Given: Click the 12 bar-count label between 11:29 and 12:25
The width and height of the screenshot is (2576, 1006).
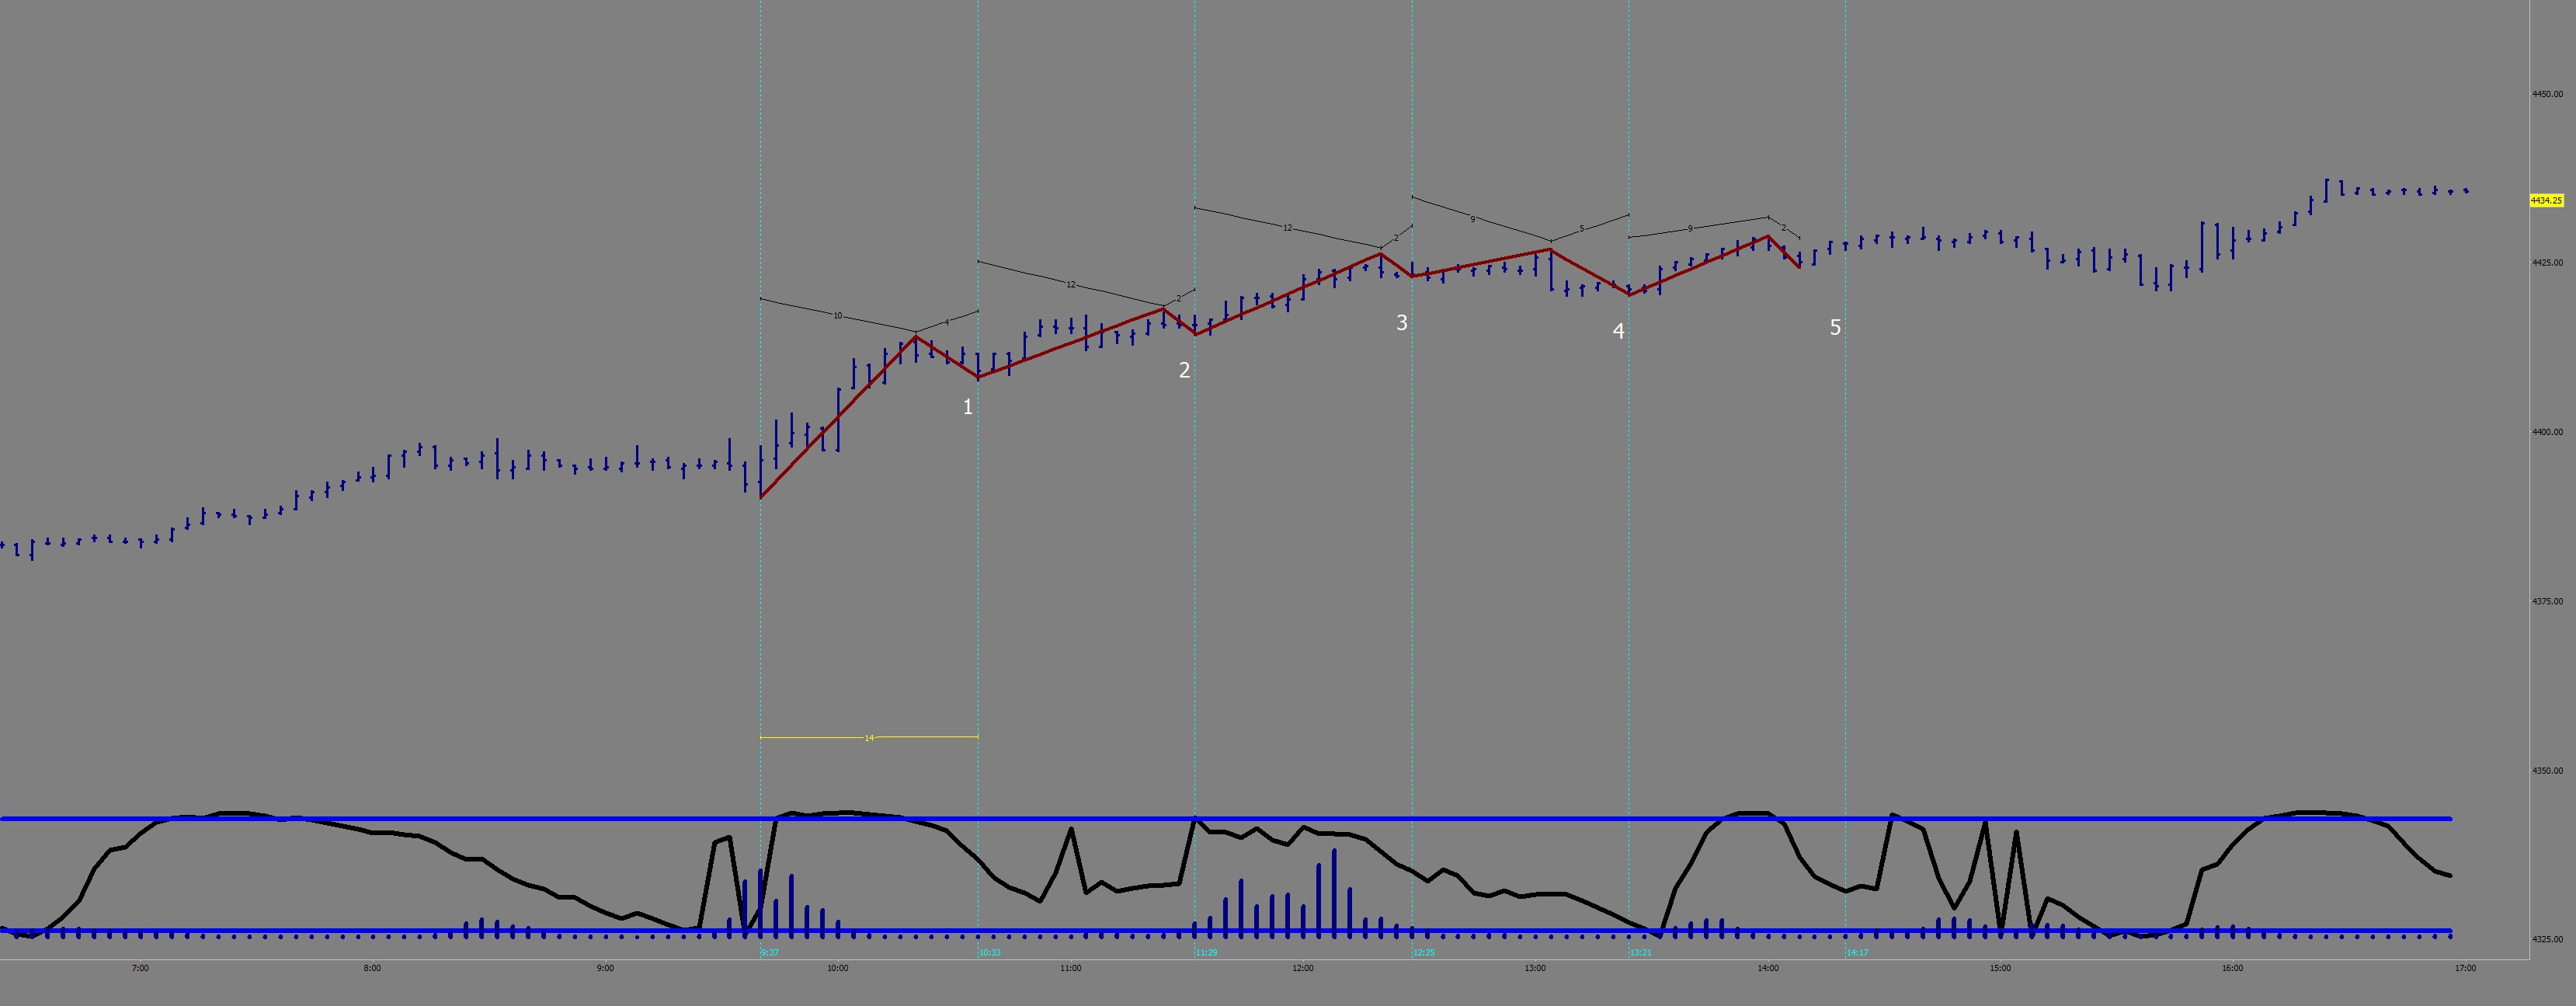Looking at the screenshot, I should [1288, 229].
